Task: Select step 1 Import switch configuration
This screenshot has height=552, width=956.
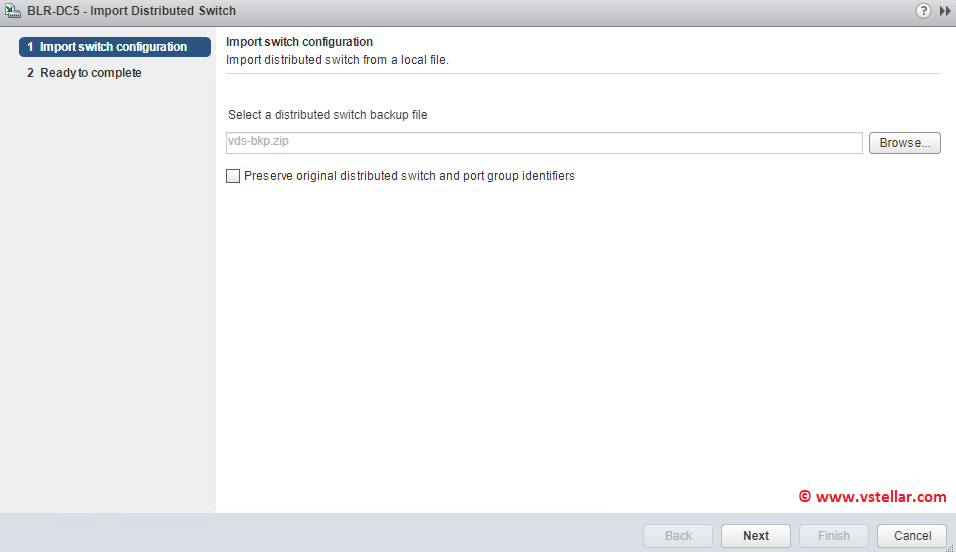Action: (114, 47)
